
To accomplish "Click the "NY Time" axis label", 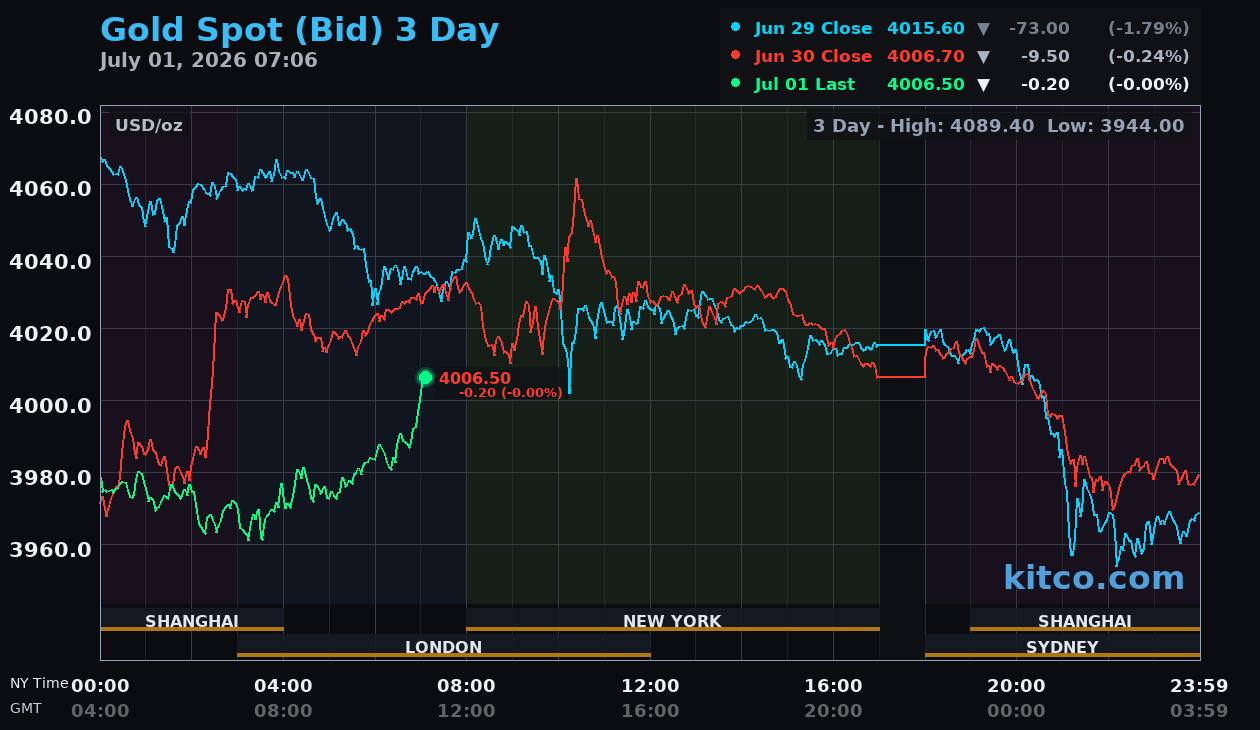I will pos(39,683).
